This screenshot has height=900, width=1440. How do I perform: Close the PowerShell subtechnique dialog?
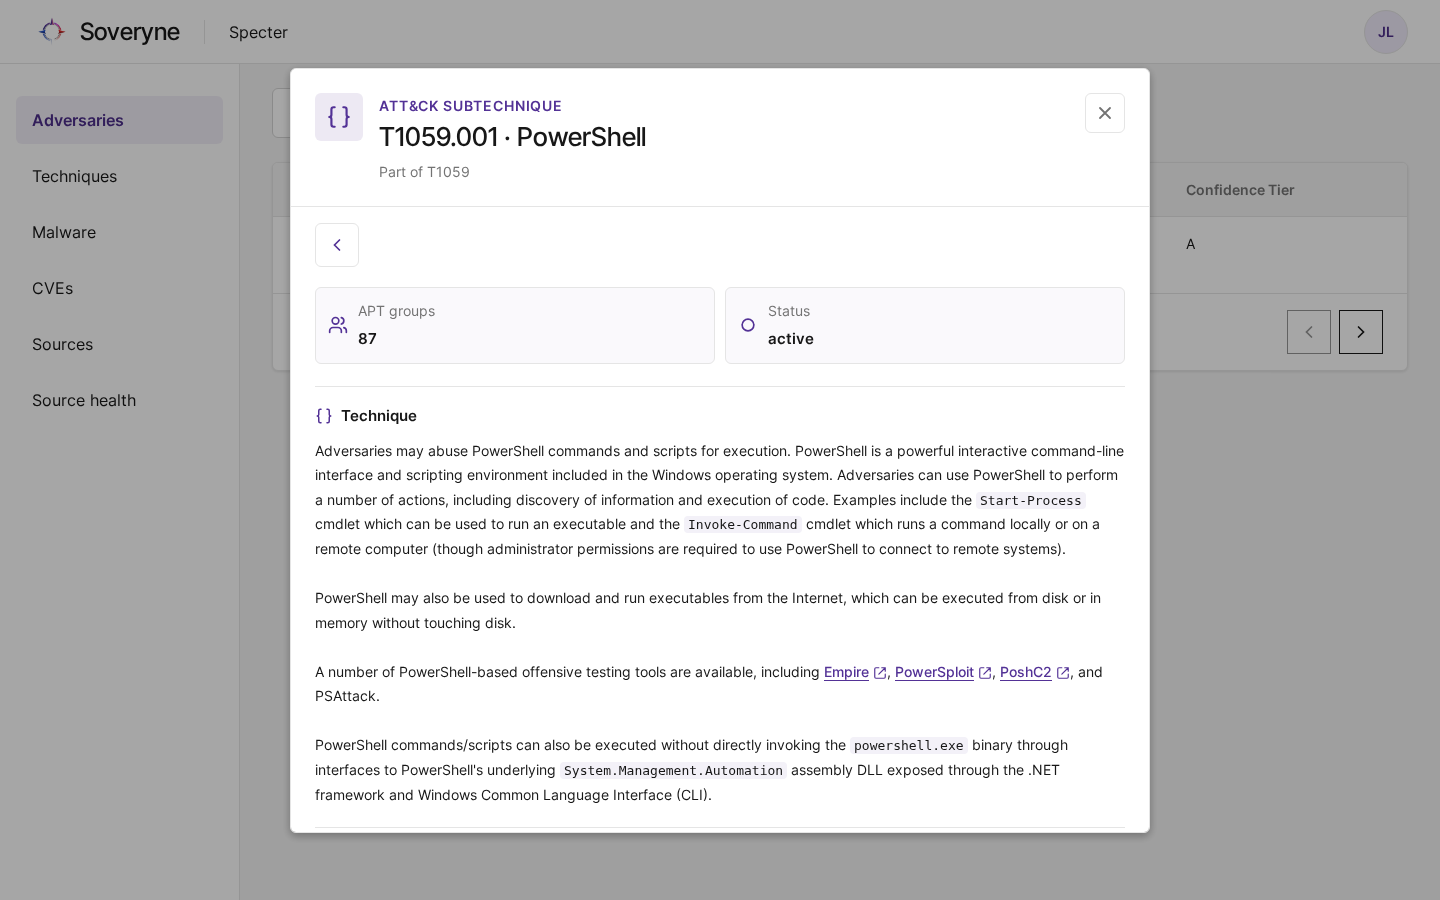[1105, 113]
